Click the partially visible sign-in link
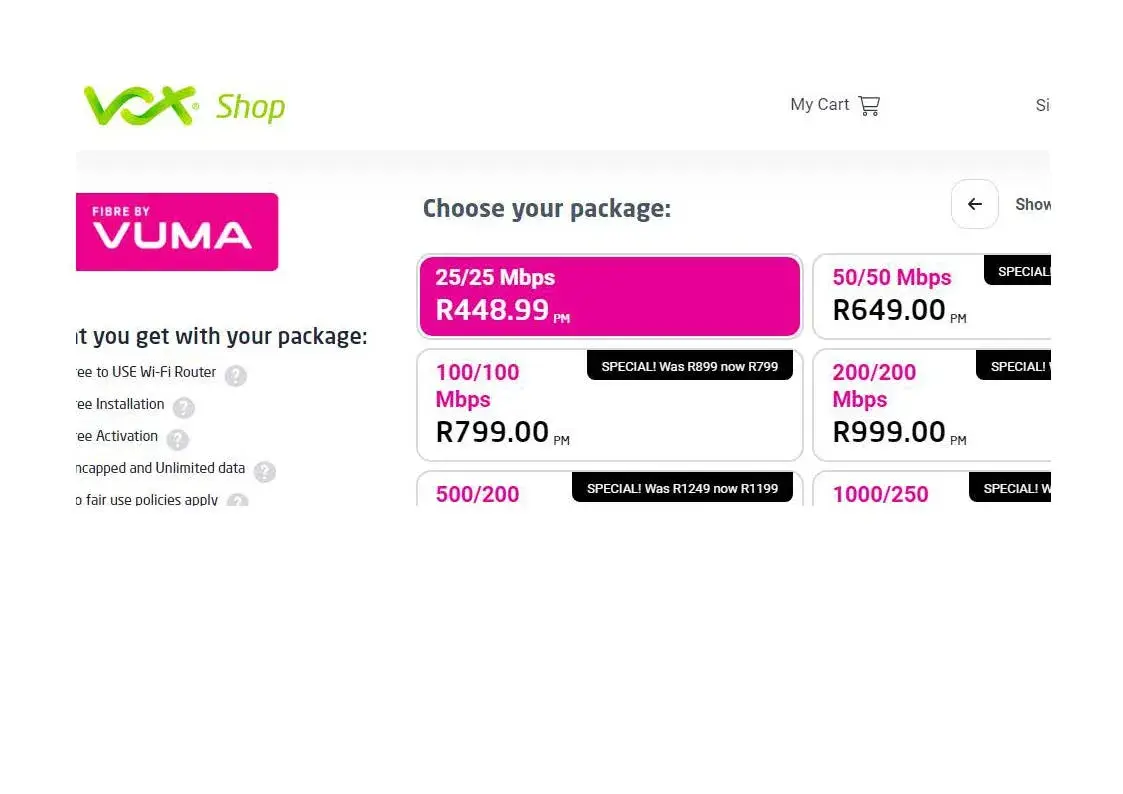The image size is (1123, 794). pos(1042,105)
